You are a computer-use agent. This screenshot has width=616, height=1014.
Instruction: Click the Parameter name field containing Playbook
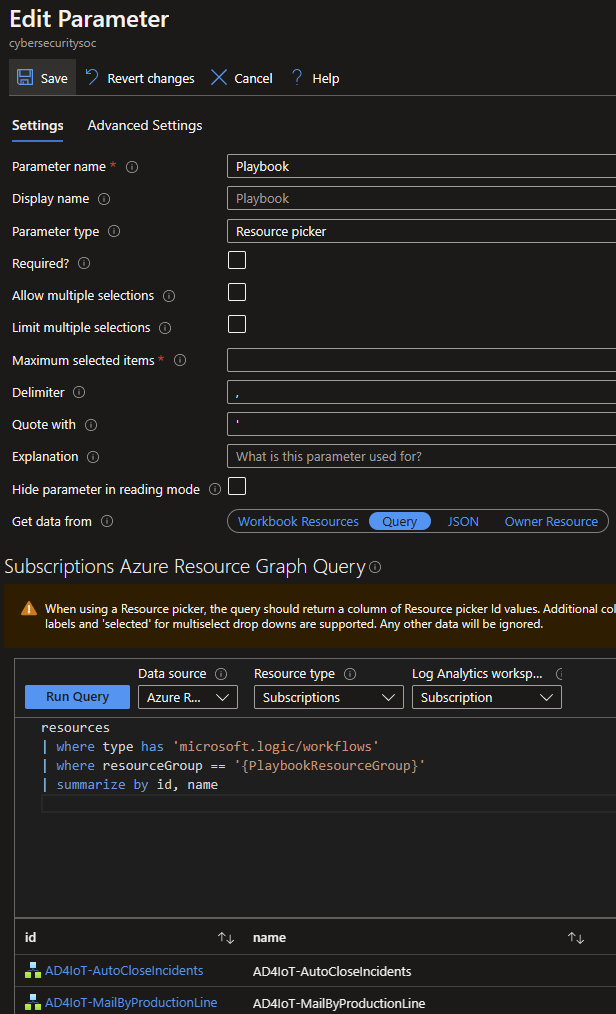pyautogui.click(x=421, y=166)
